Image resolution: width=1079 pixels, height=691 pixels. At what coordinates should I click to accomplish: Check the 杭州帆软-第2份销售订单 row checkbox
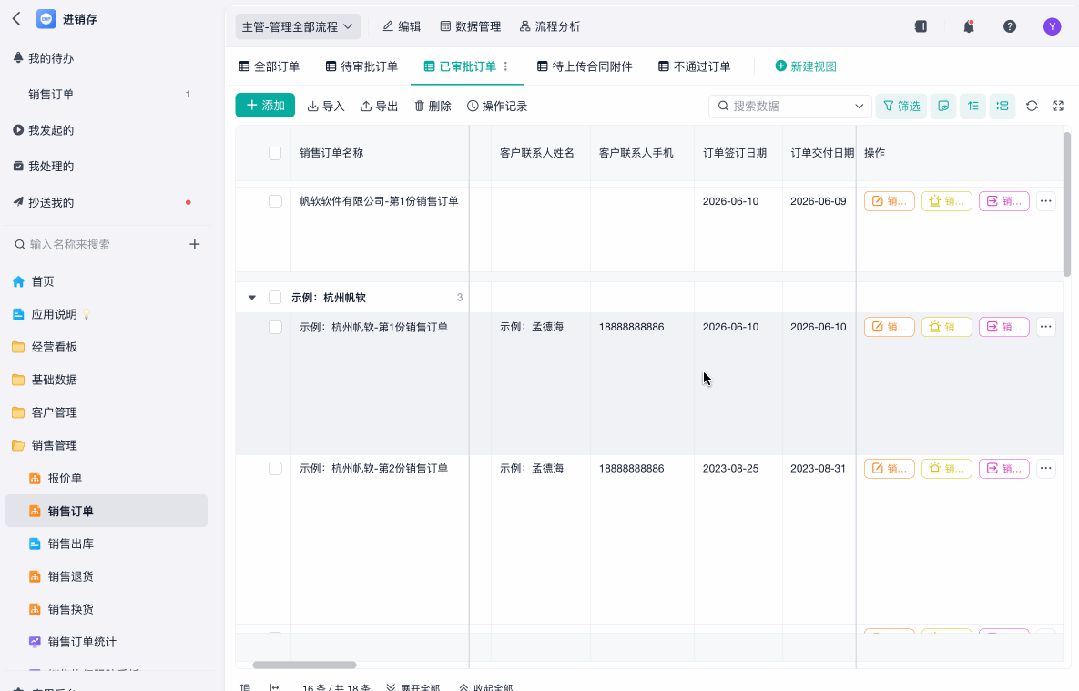pos(275,468)
